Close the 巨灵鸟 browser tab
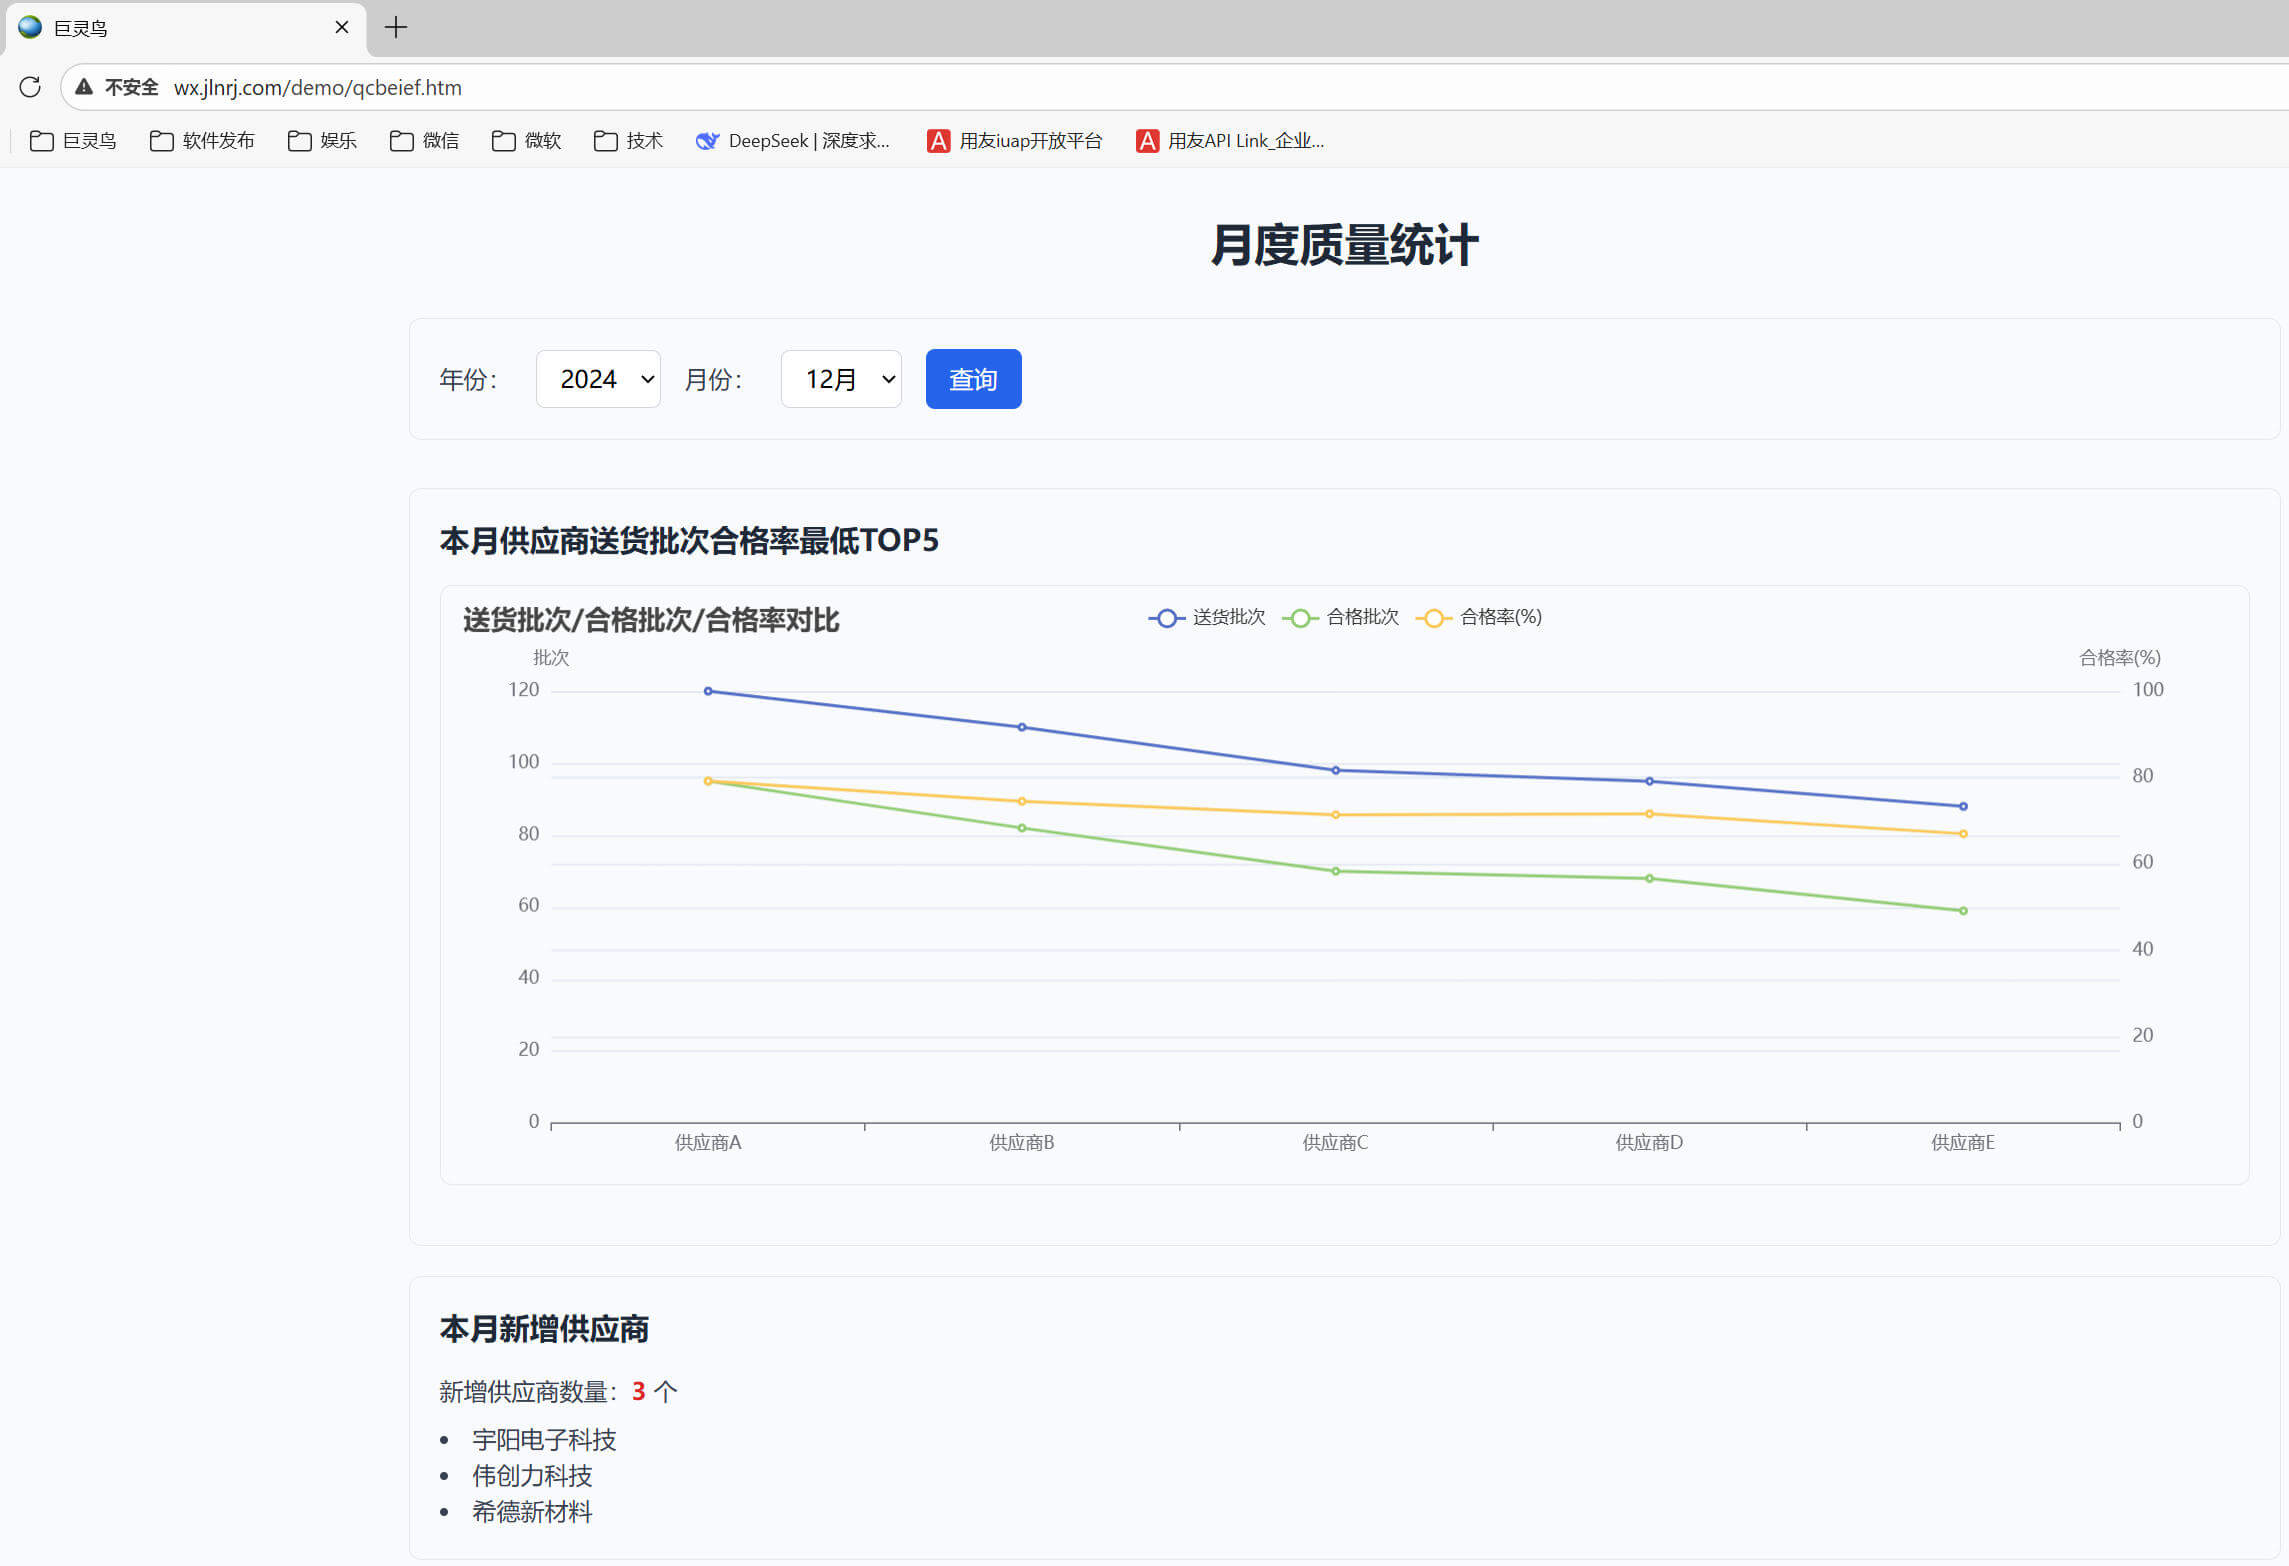This screenshot has width=2289, height=1566. click(x=342, y=27)
